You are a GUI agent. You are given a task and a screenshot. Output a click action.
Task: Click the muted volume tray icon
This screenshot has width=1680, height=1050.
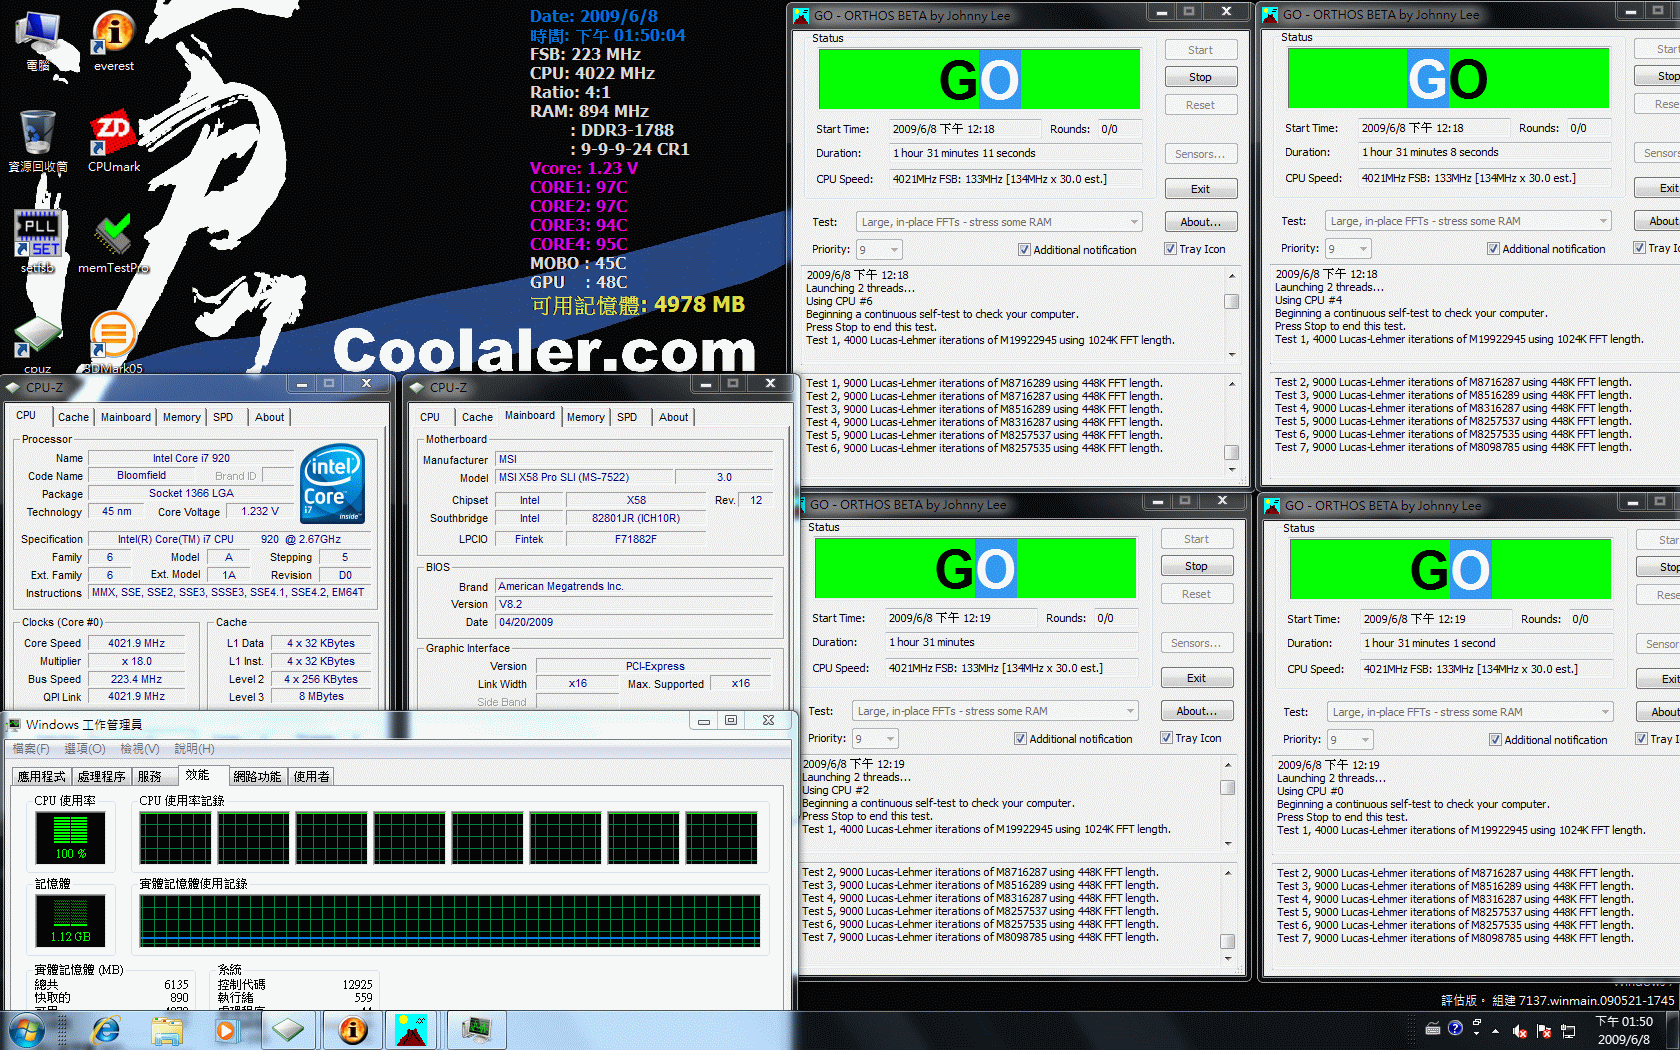[1520, 1031]
